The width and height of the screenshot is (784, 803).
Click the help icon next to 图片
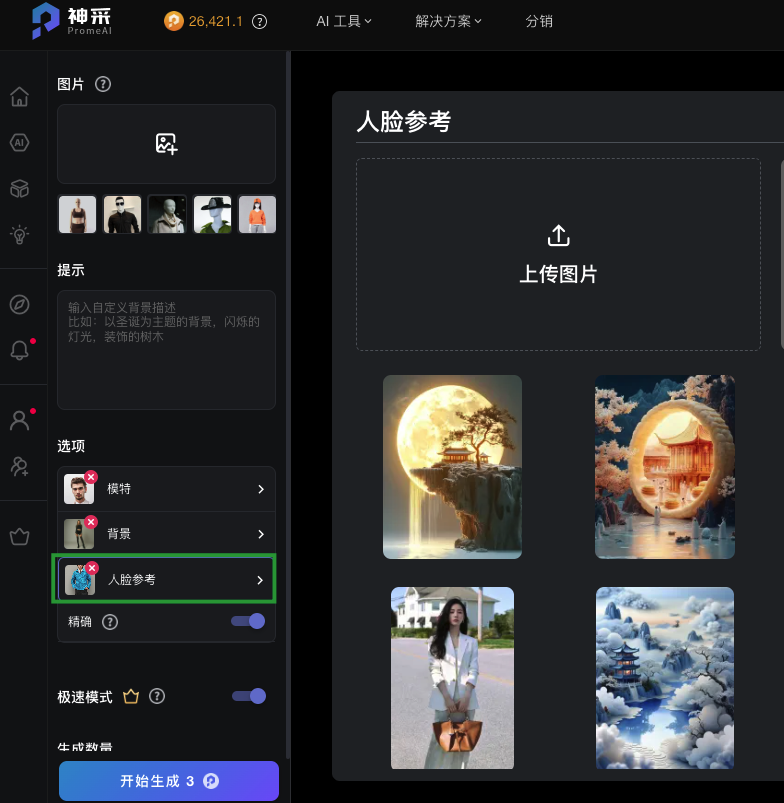pyautogui.click(x=102, y=85)
